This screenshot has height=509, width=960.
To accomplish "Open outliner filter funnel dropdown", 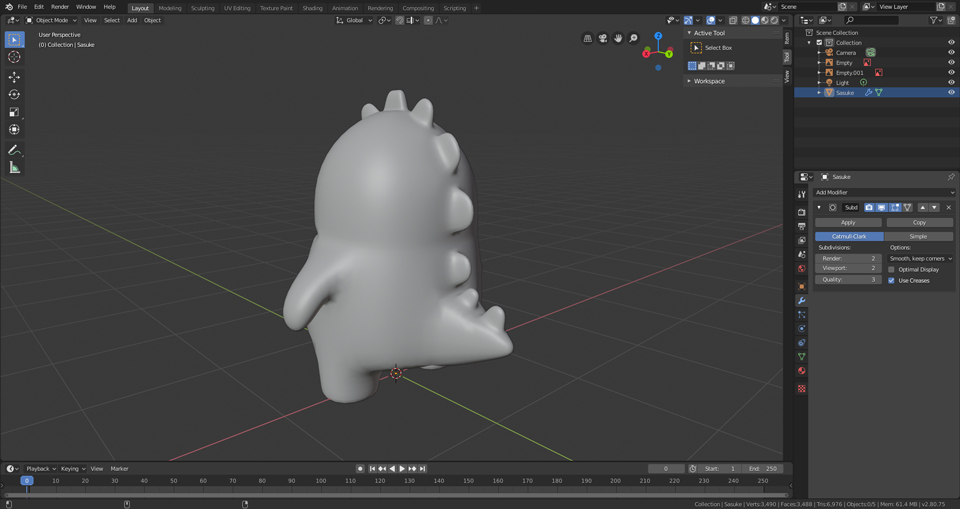I will pos(936,20).
